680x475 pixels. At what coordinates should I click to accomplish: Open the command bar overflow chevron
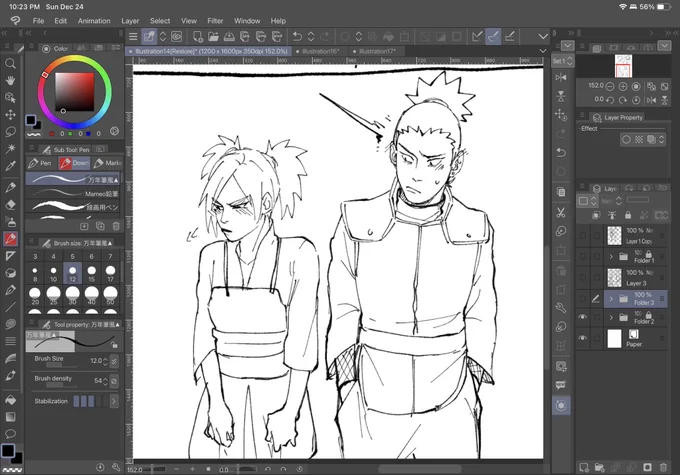(x=543, y=36)
